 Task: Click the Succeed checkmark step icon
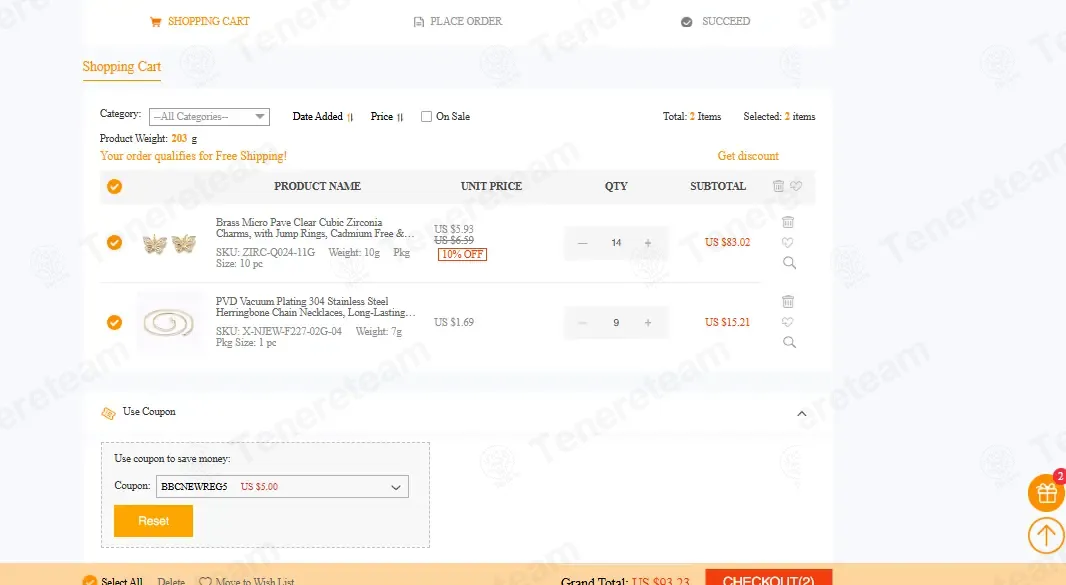(x=687, y=22)
